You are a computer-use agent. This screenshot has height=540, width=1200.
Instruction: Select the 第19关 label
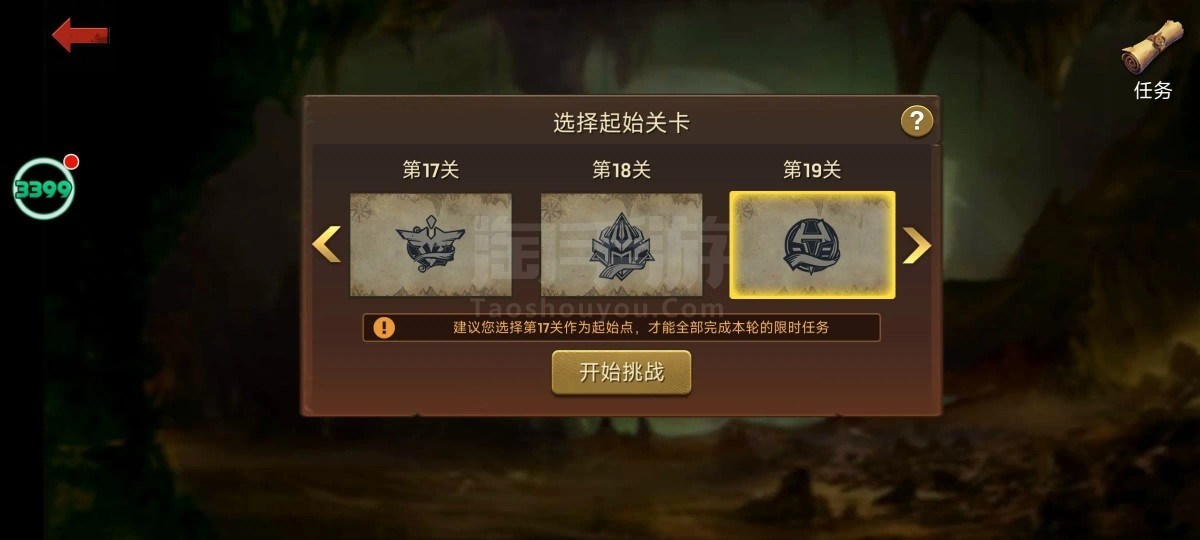(812, 170)
